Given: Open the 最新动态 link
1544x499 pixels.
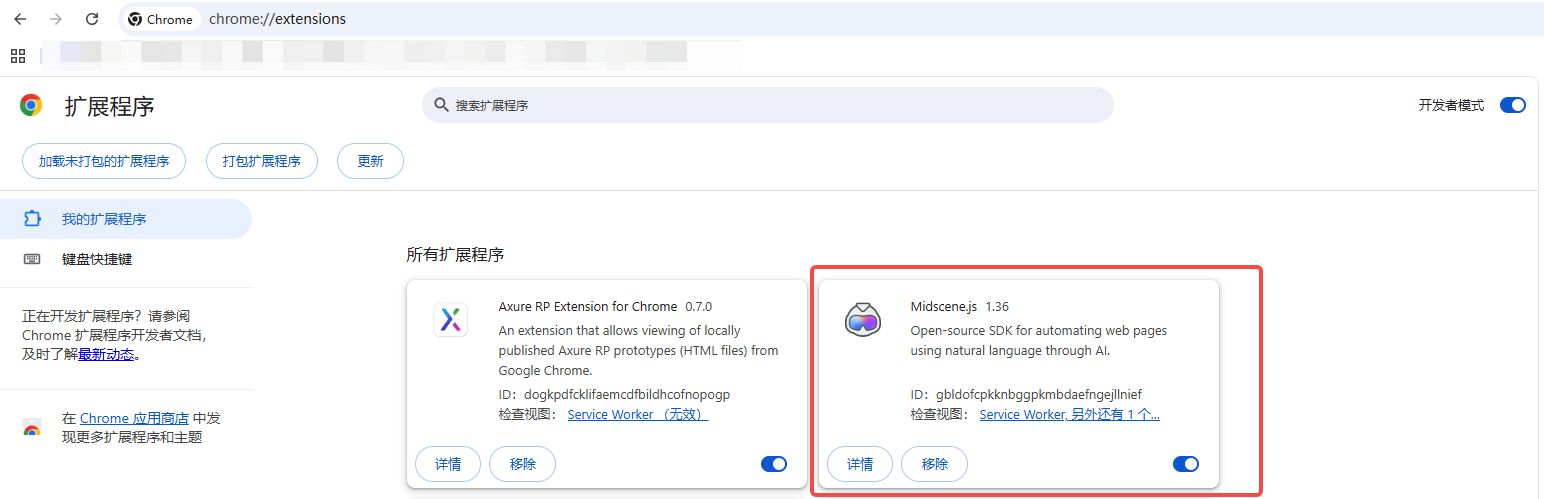Looking at the screenshot, I should tap(106, 354).
